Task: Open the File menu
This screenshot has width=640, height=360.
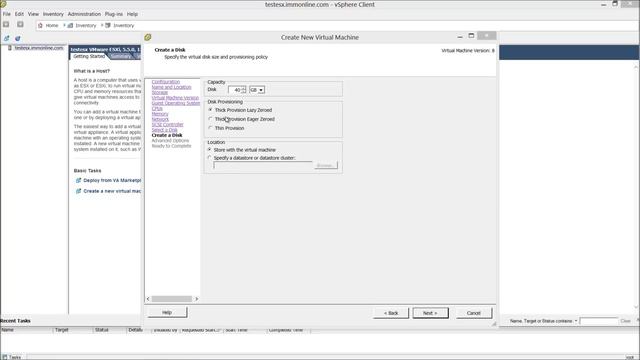Action: pyautogui.click(x=7, y=14)
